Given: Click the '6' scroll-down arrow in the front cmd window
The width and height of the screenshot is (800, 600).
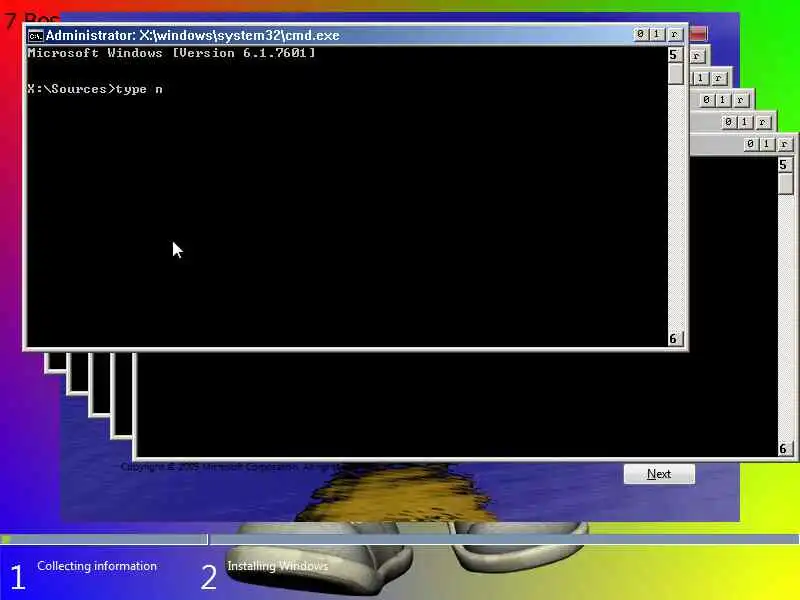Looking at the screenshot, I should 674,338.
